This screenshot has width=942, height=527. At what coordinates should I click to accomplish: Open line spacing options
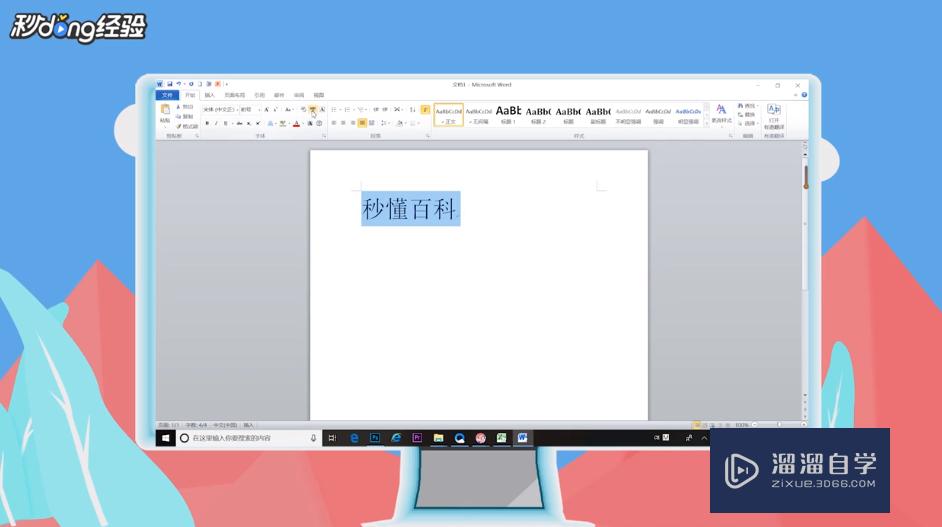click(384, 123)
